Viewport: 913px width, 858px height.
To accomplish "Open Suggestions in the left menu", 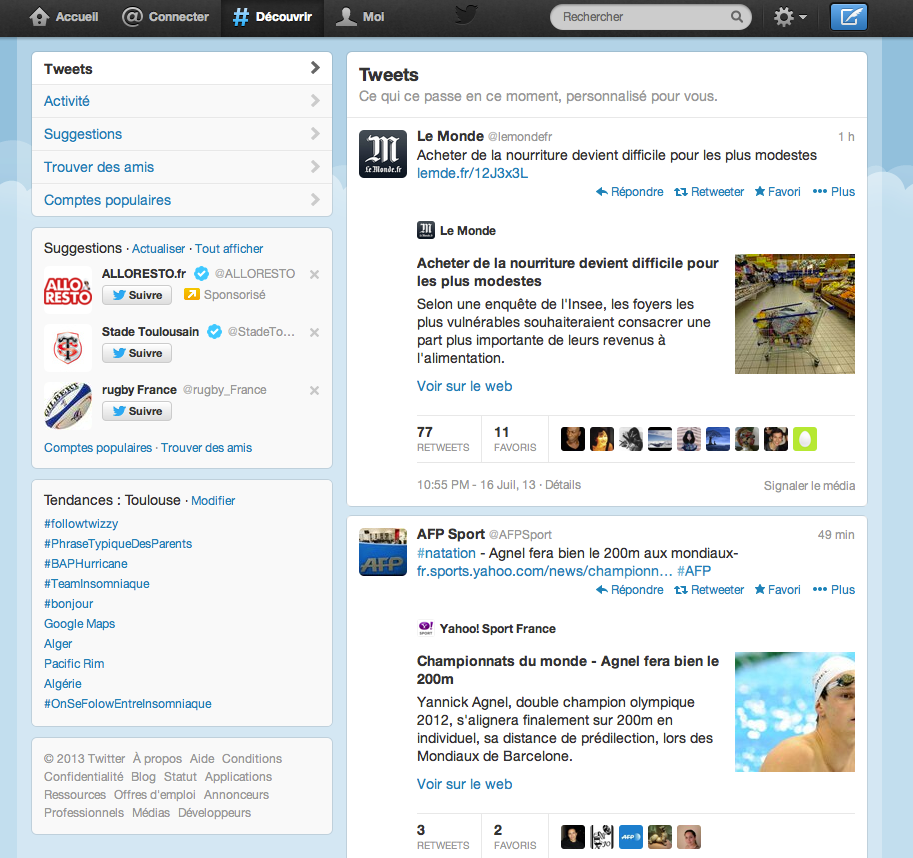I will tap(182, 134).
